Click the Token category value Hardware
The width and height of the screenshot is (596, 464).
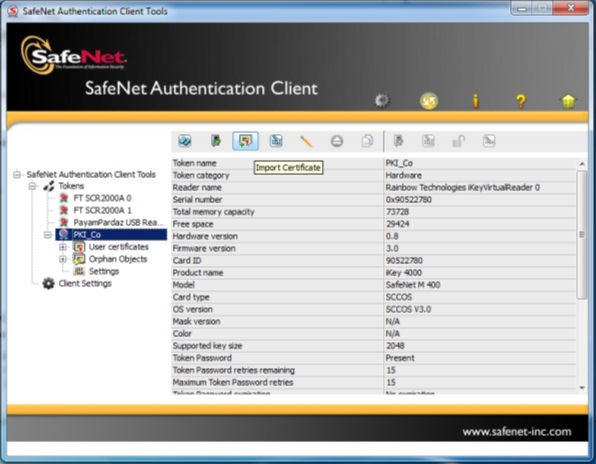403,175
